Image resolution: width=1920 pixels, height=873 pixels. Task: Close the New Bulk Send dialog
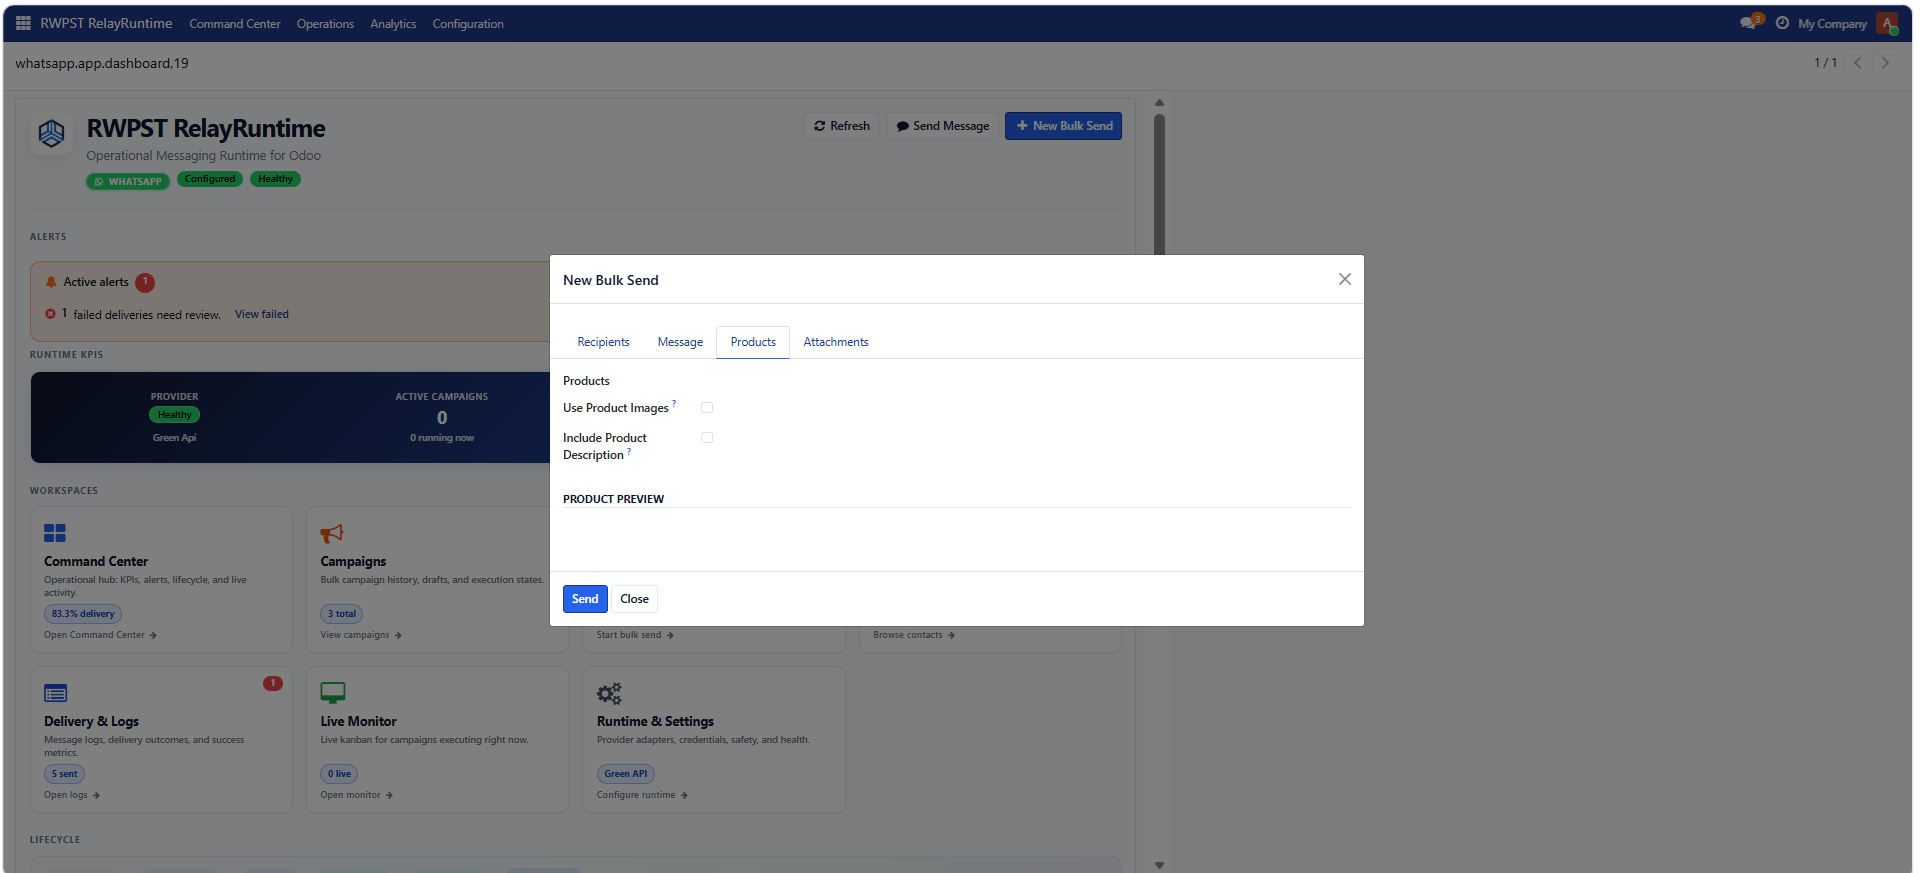pos(1345,279)
